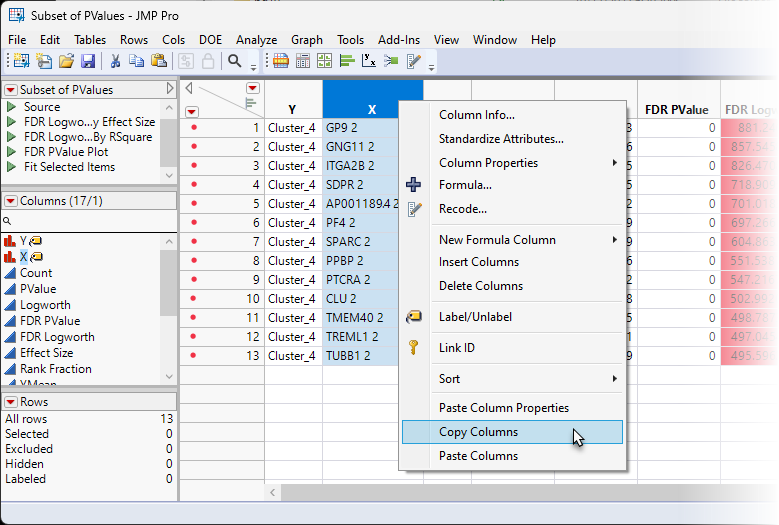Select the Logworth column in Columns list
The height and width of the screenshot is (525, 779).
pos(45,305)
